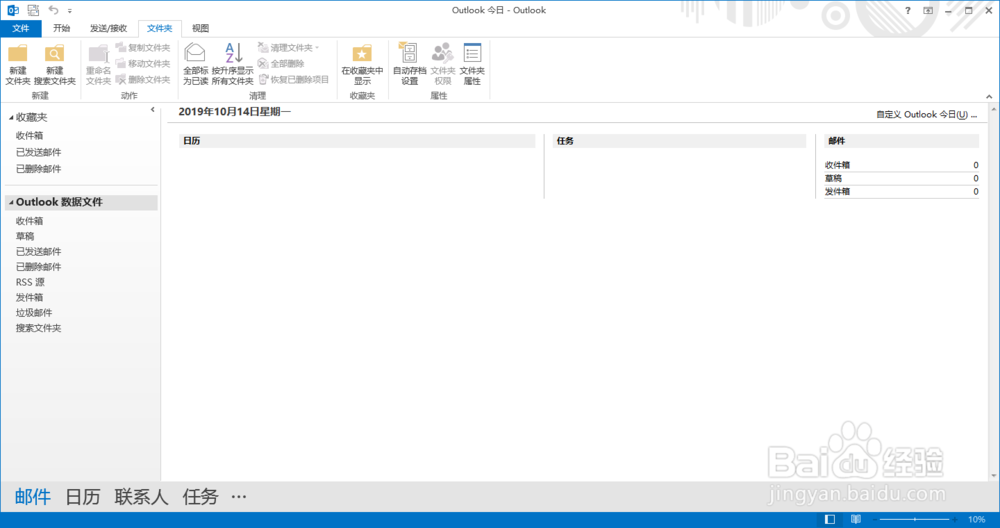Go to Calendar (日历) in navigation bar
1000x528 pixels.
[83, 496]
